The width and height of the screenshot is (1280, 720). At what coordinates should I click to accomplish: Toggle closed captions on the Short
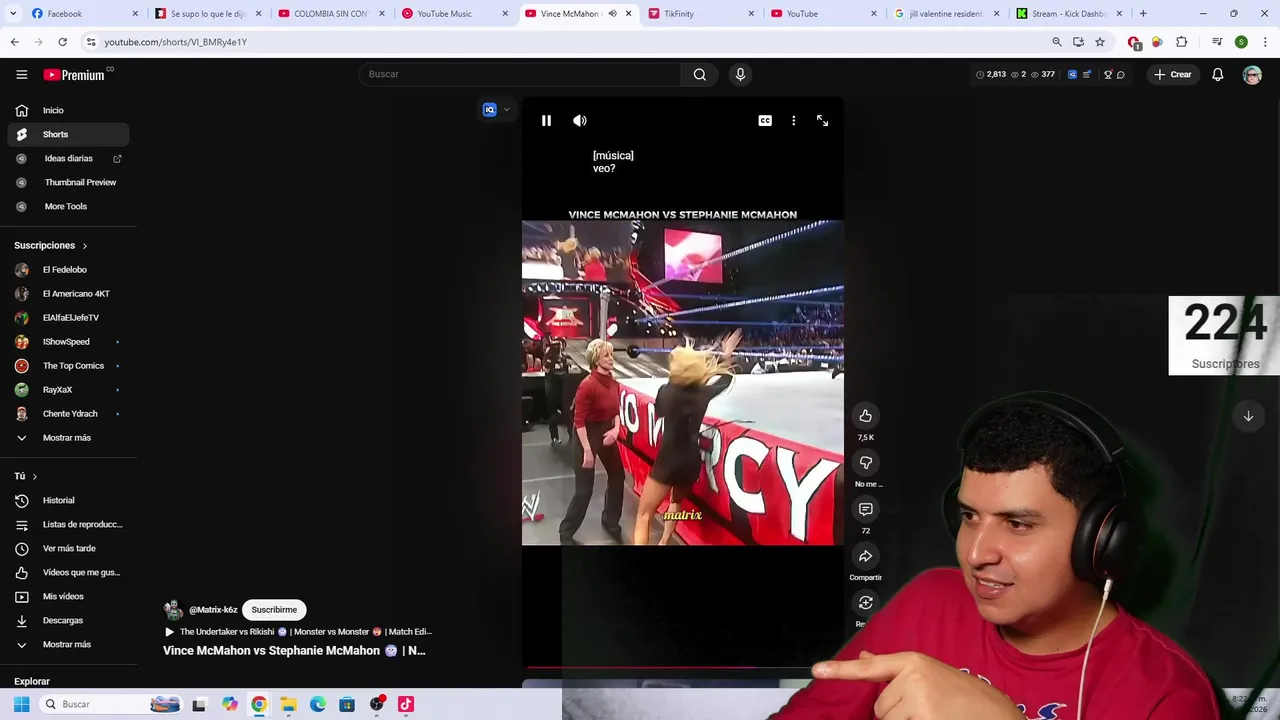coord(765,120)
